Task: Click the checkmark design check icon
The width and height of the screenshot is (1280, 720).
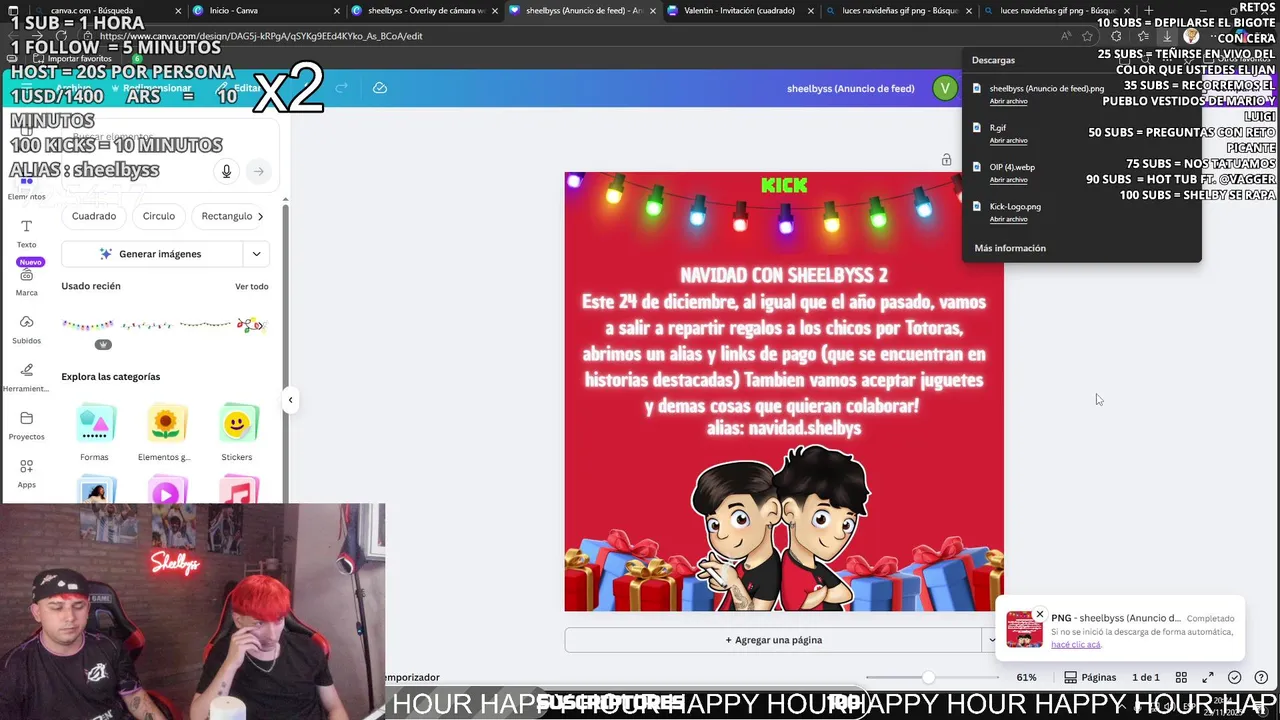Action: click(x=1234, y=677)
